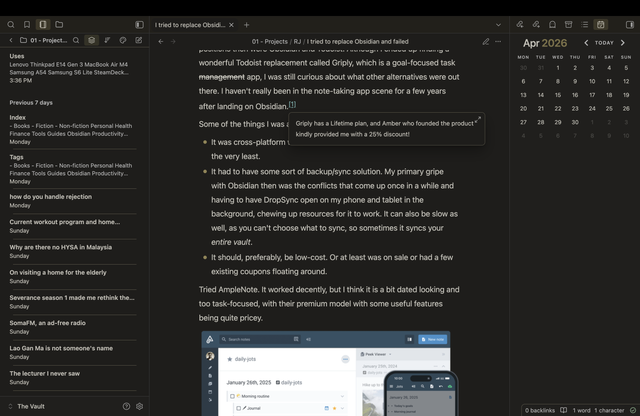640x416 pixels.
Task: Open 'Severance season 1 made me rethink the...'
Action: click(73, 302)
